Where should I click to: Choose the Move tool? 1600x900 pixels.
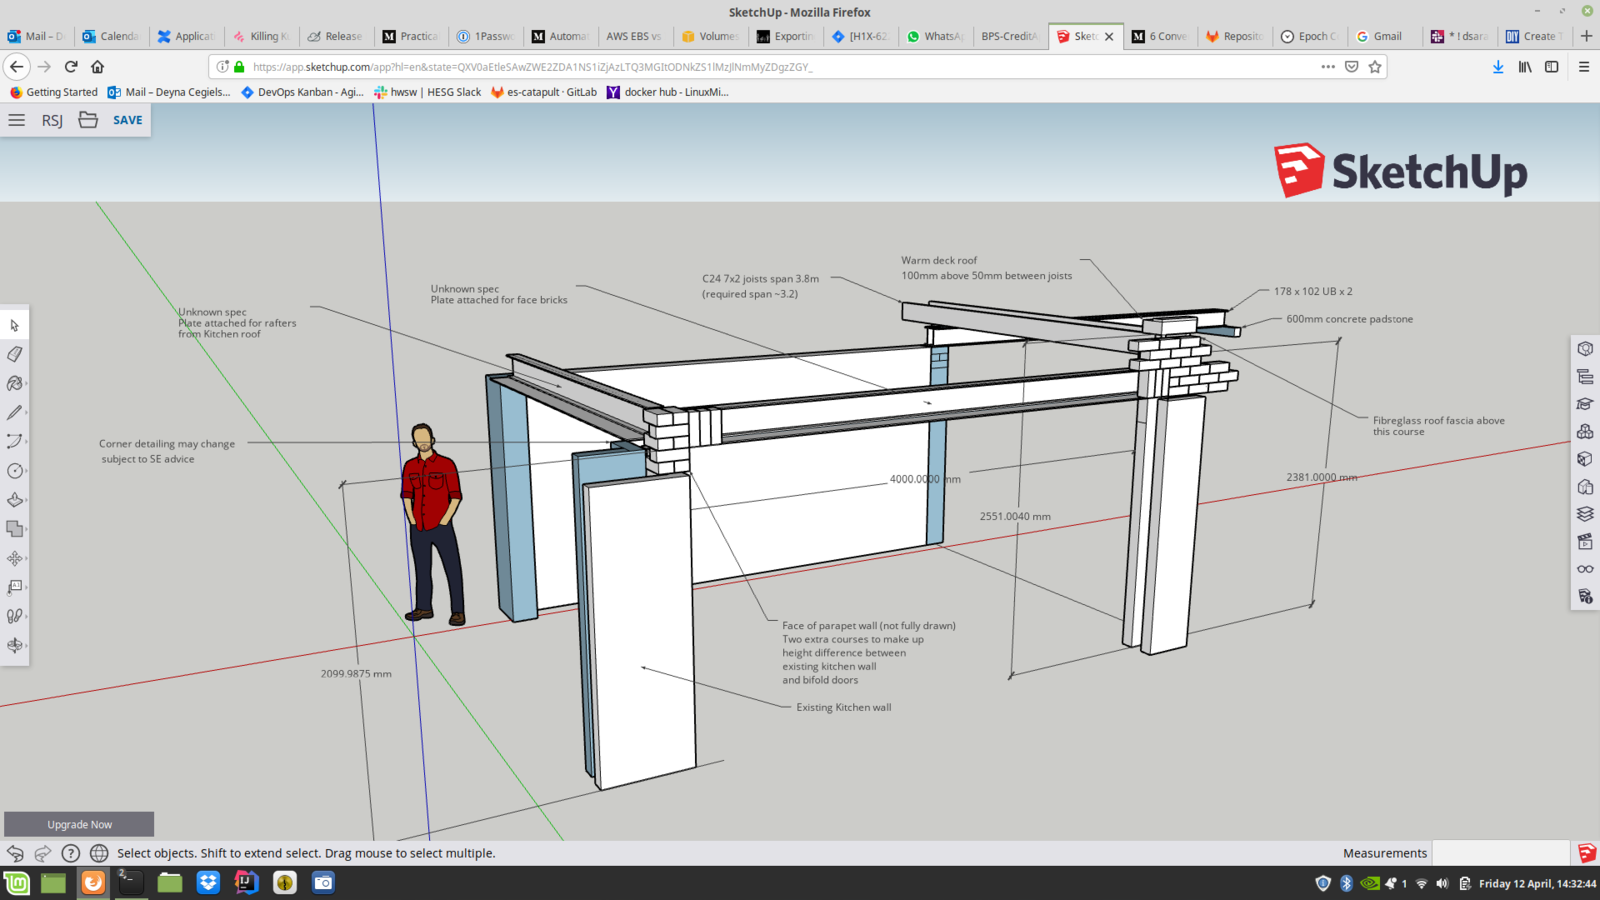[14, 559]
